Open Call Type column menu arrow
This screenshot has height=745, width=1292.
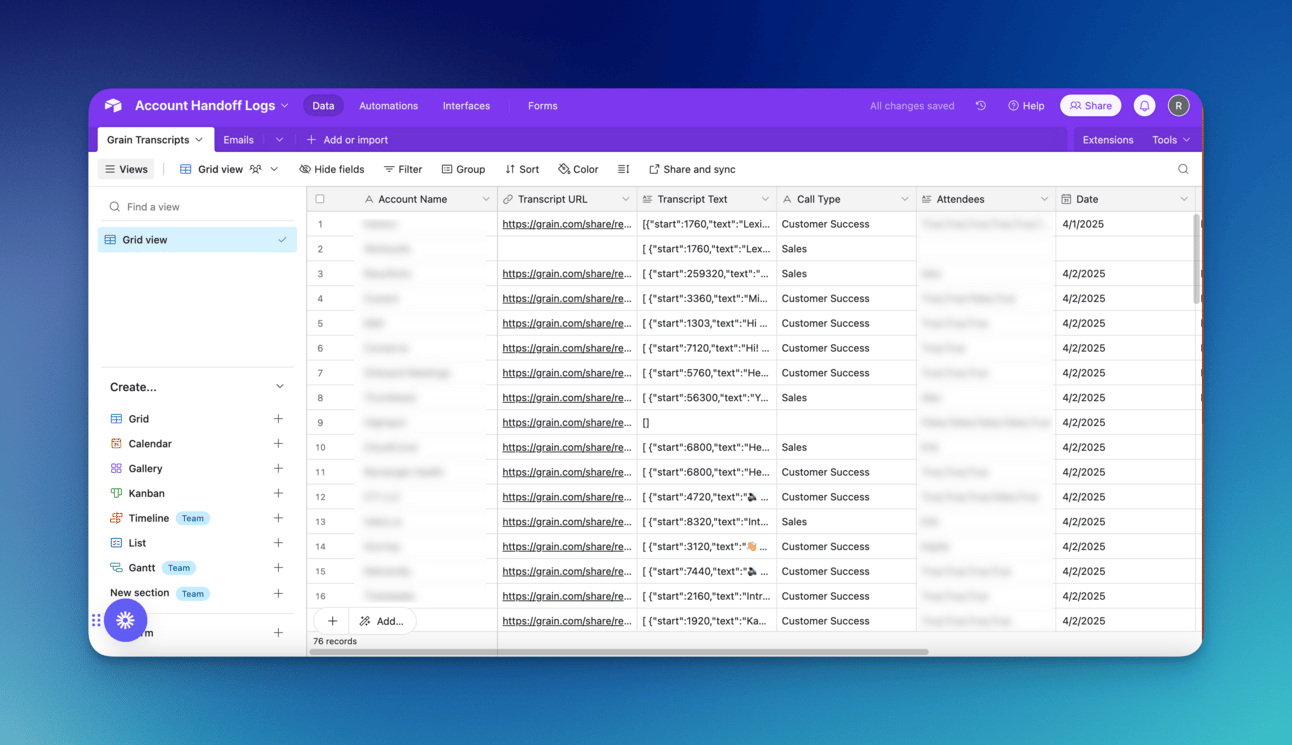point(905,199)
